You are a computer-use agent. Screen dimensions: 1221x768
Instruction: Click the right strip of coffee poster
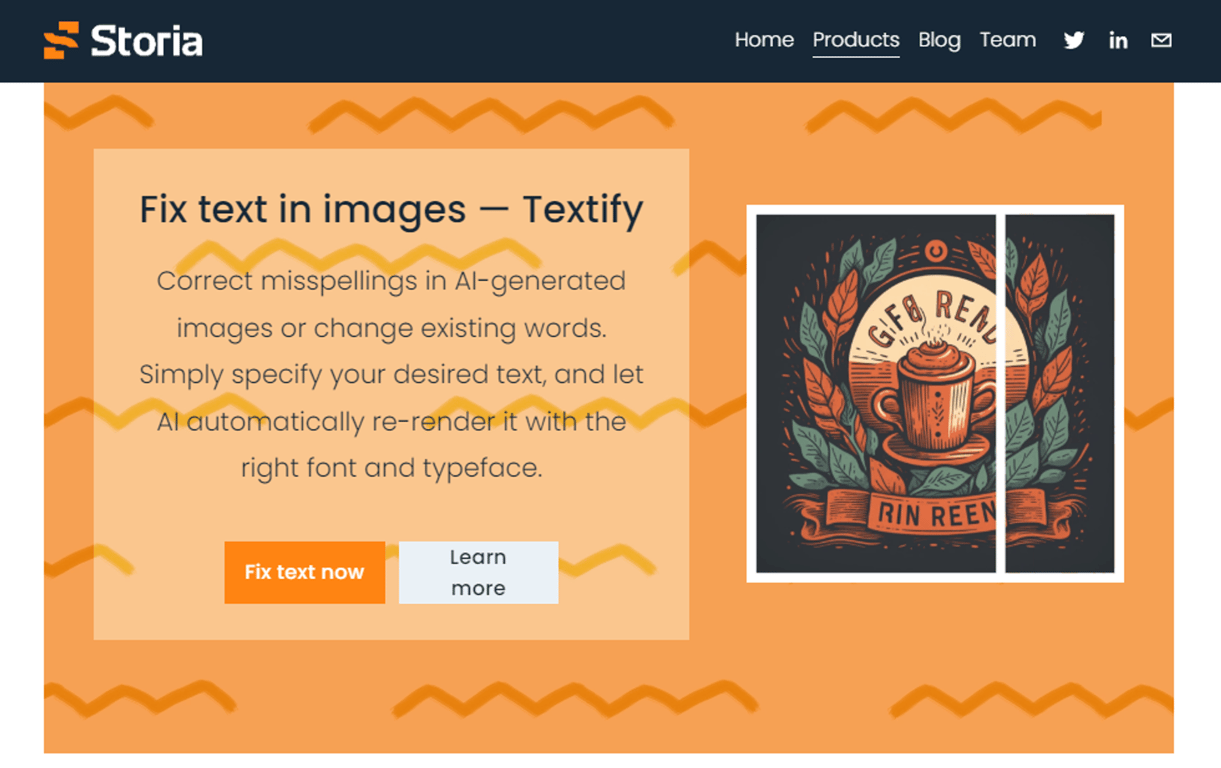pos(1060,393)
